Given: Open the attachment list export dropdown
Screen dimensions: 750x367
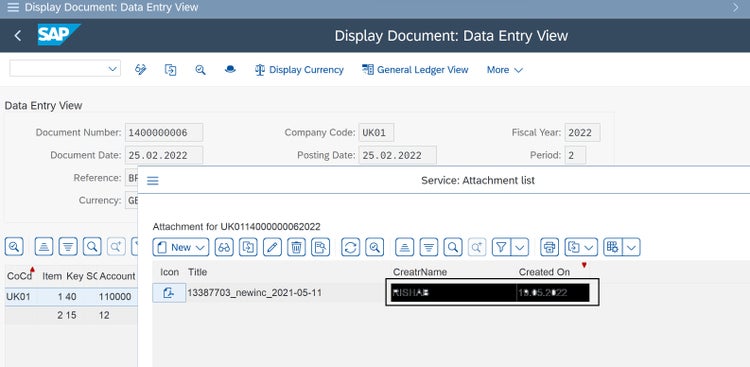Looking at the screenshot, I should [581, 247].
